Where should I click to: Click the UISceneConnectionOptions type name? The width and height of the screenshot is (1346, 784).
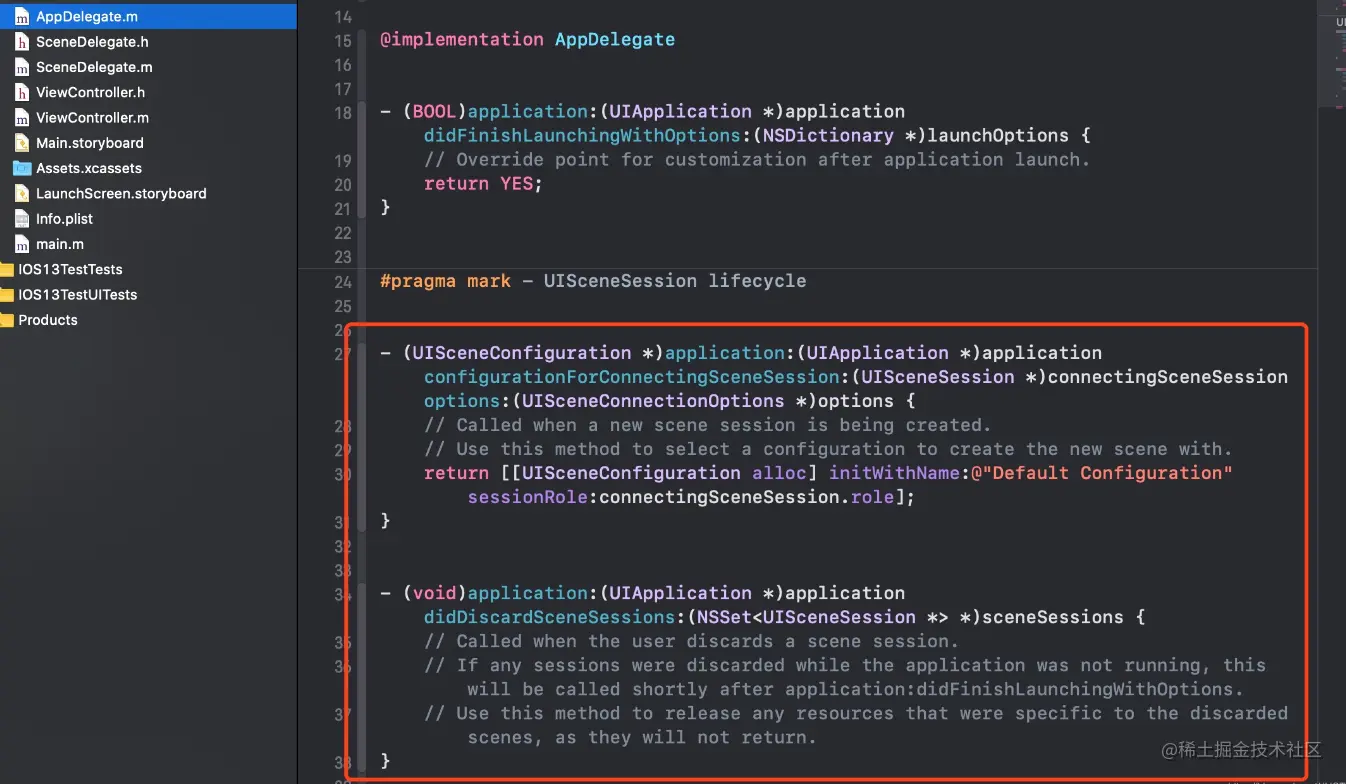(x=653, y=400)
